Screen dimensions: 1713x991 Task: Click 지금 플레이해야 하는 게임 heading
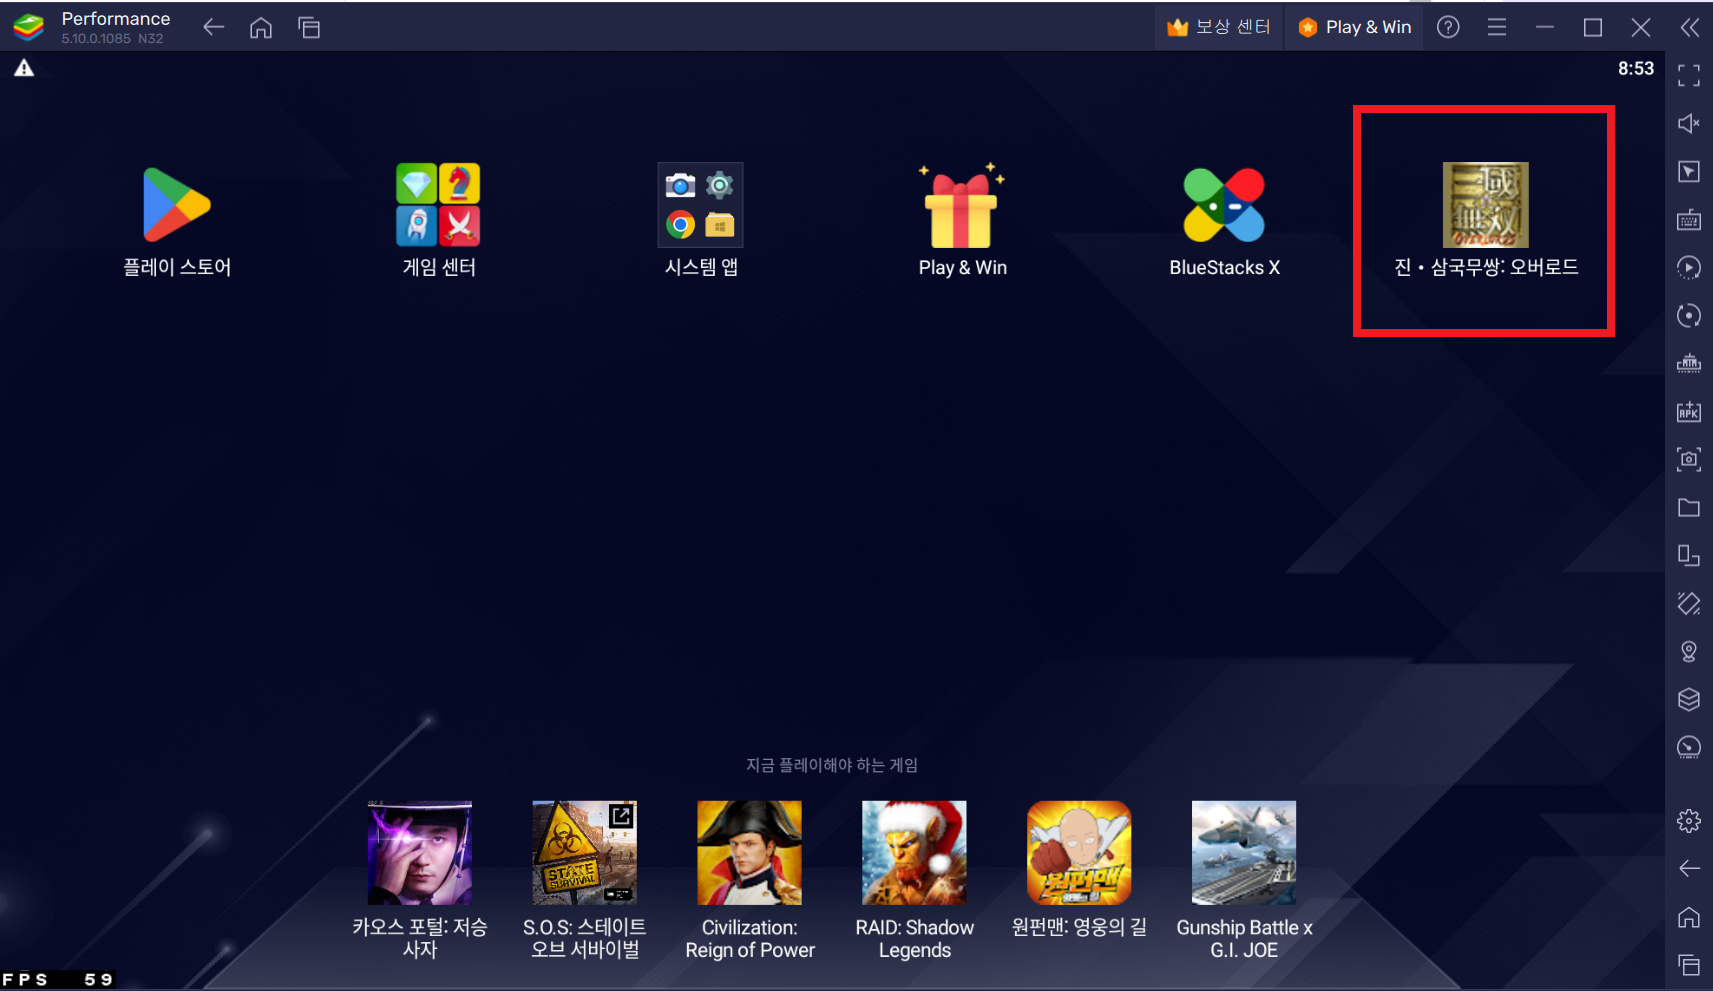[832, 765]
